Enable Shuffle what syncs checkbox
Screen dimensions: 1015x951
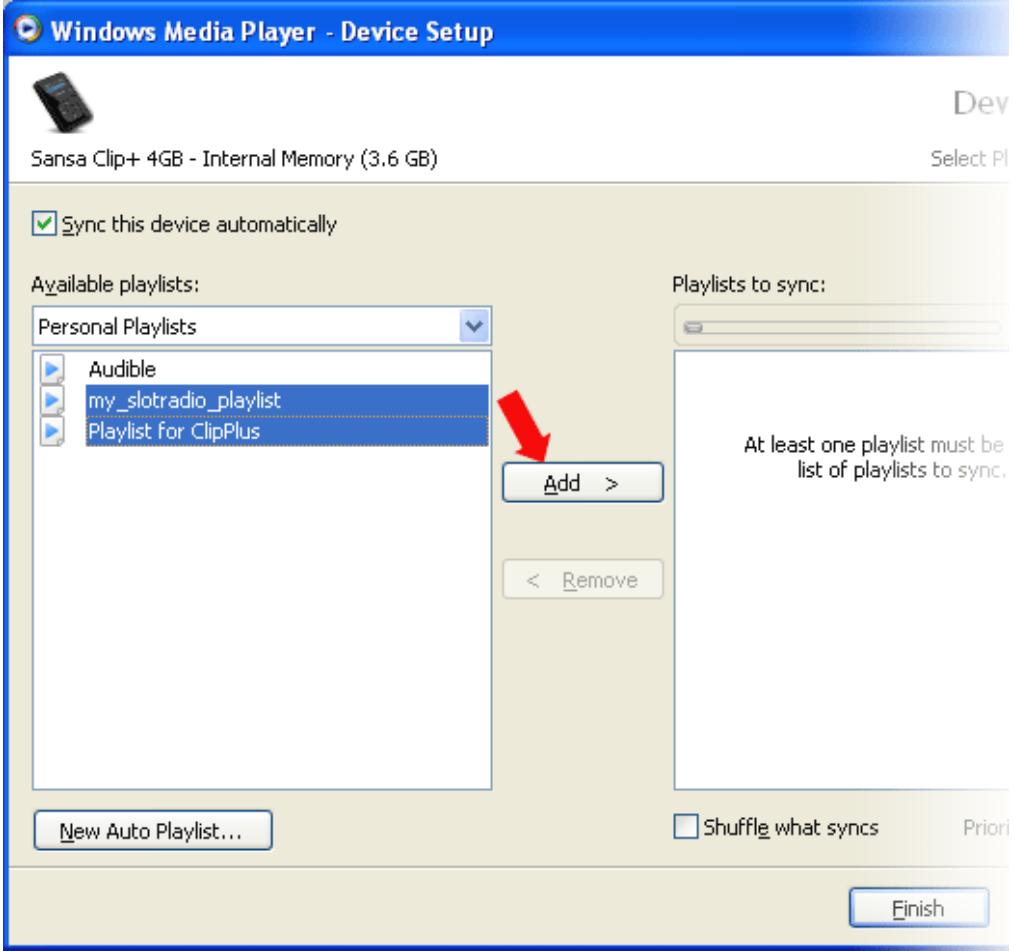[686, 827]
